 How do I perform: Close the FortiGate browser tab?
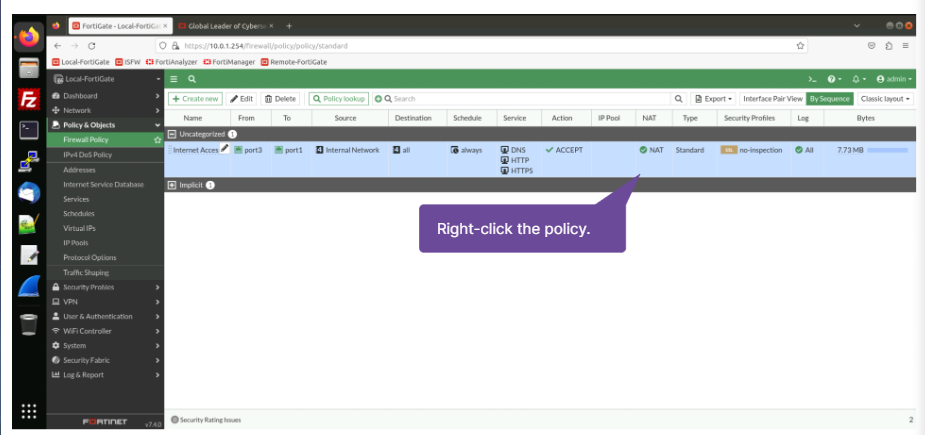166,26
